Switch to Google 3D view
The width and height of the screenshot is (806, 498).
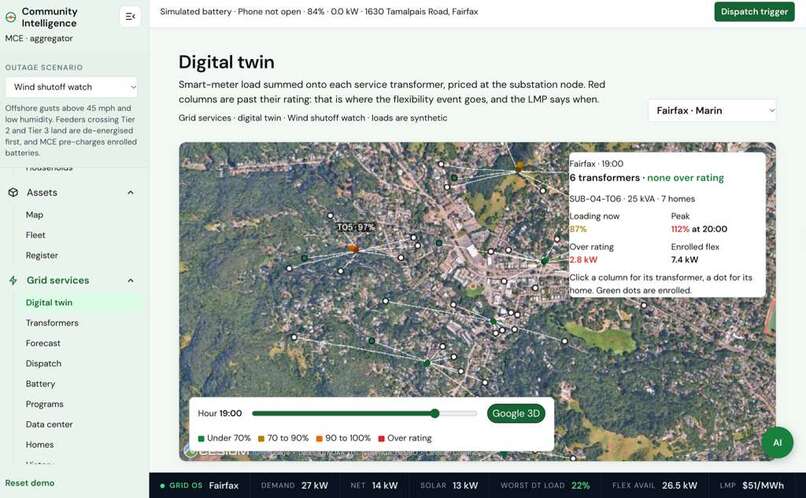[516, 413]
